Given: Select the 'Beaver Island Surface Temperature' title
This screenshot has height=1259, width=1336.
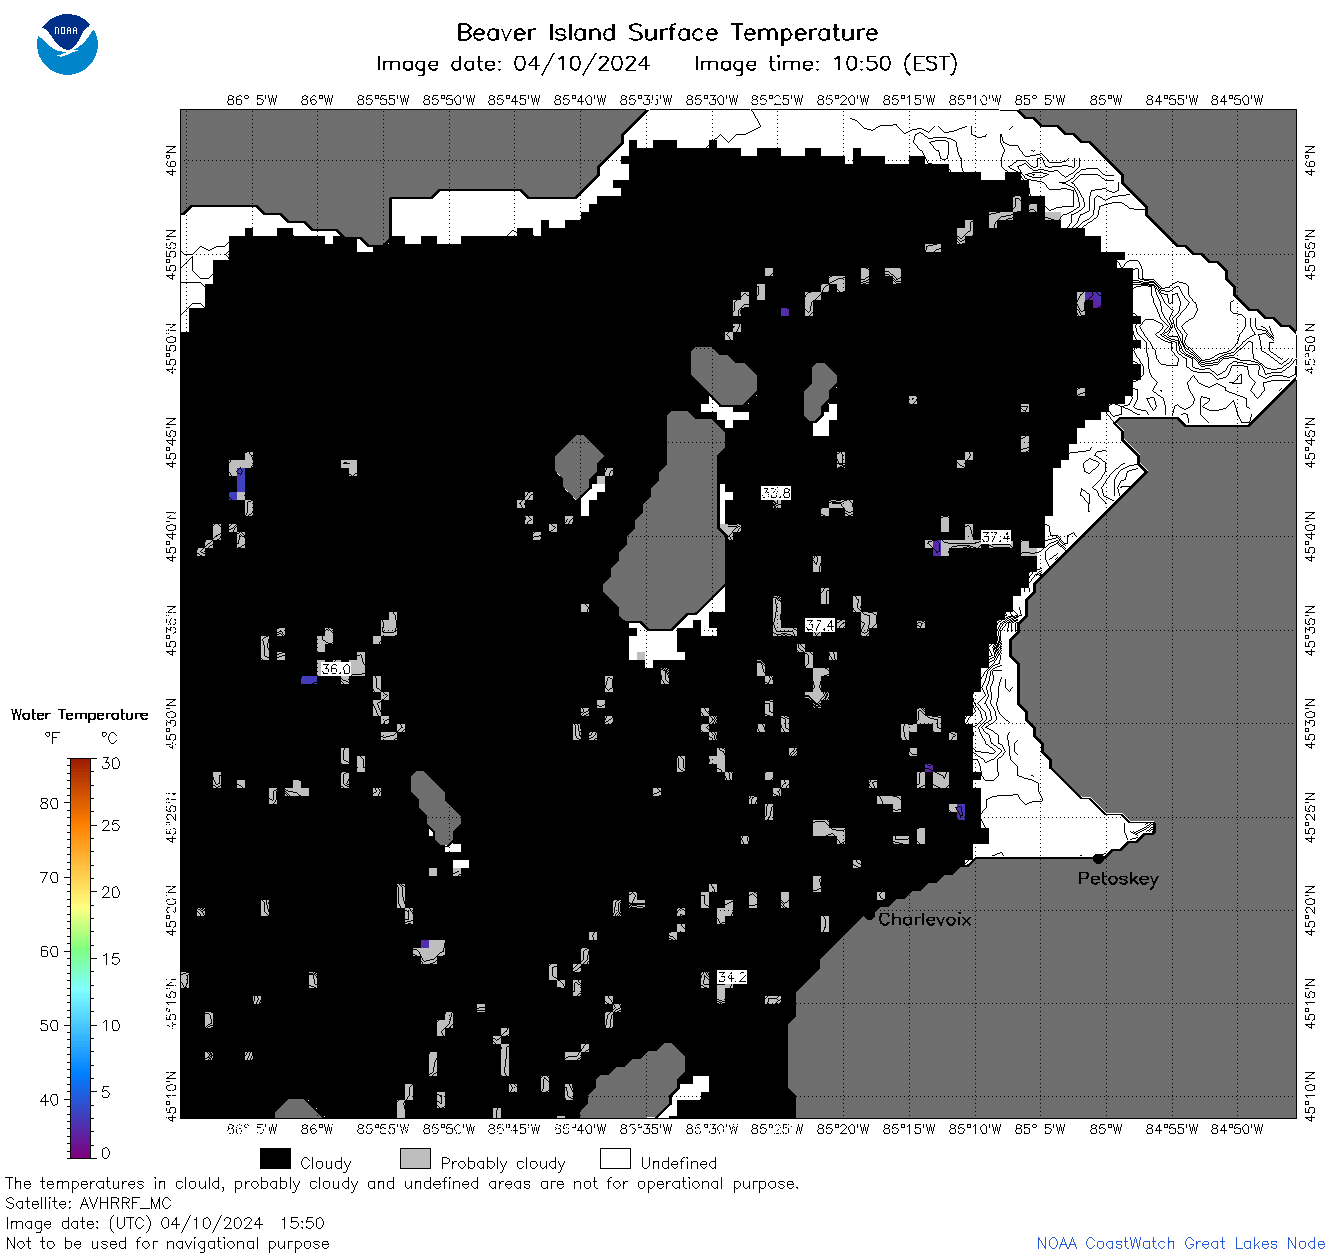Looking at the screenshot, I should coord(667,32).
